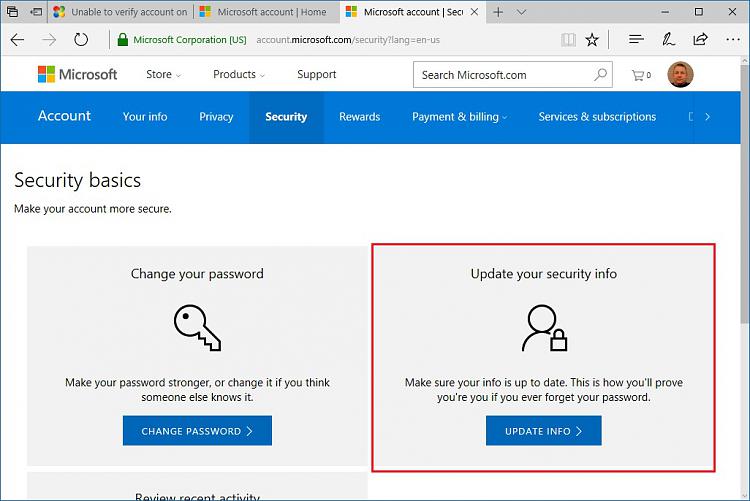Click the Microsoft logo
Viewport: 750px width, 501px height.
[77, 74]
